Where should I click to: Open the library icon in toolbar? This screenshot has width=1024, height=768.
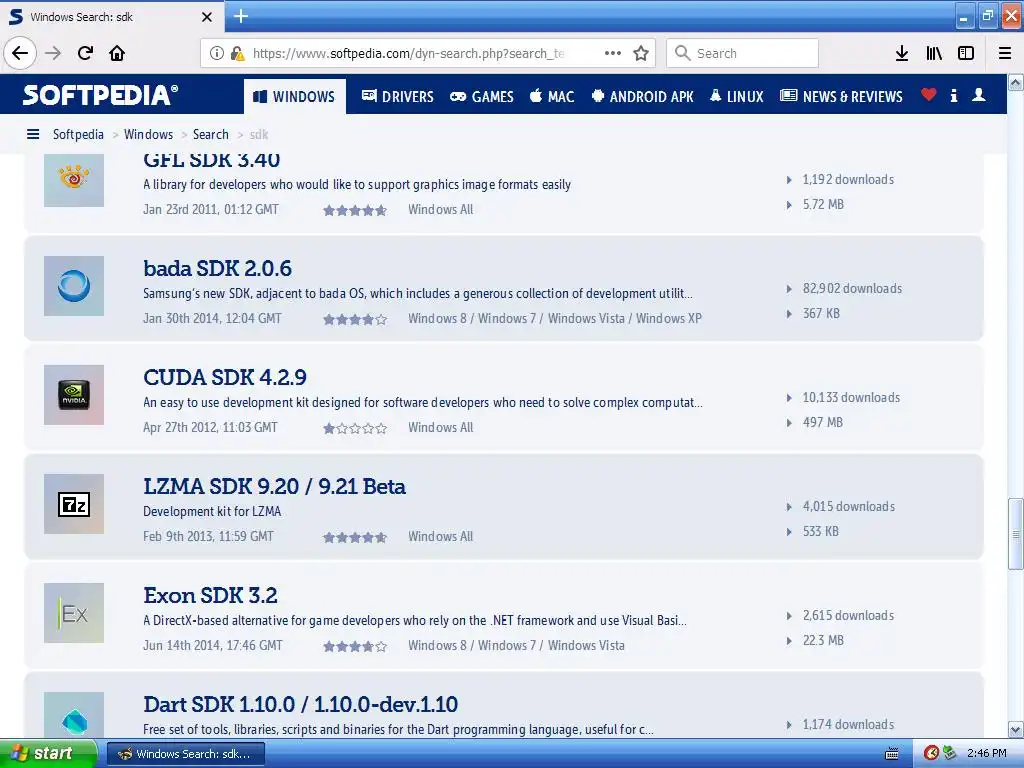click(934, 53)
